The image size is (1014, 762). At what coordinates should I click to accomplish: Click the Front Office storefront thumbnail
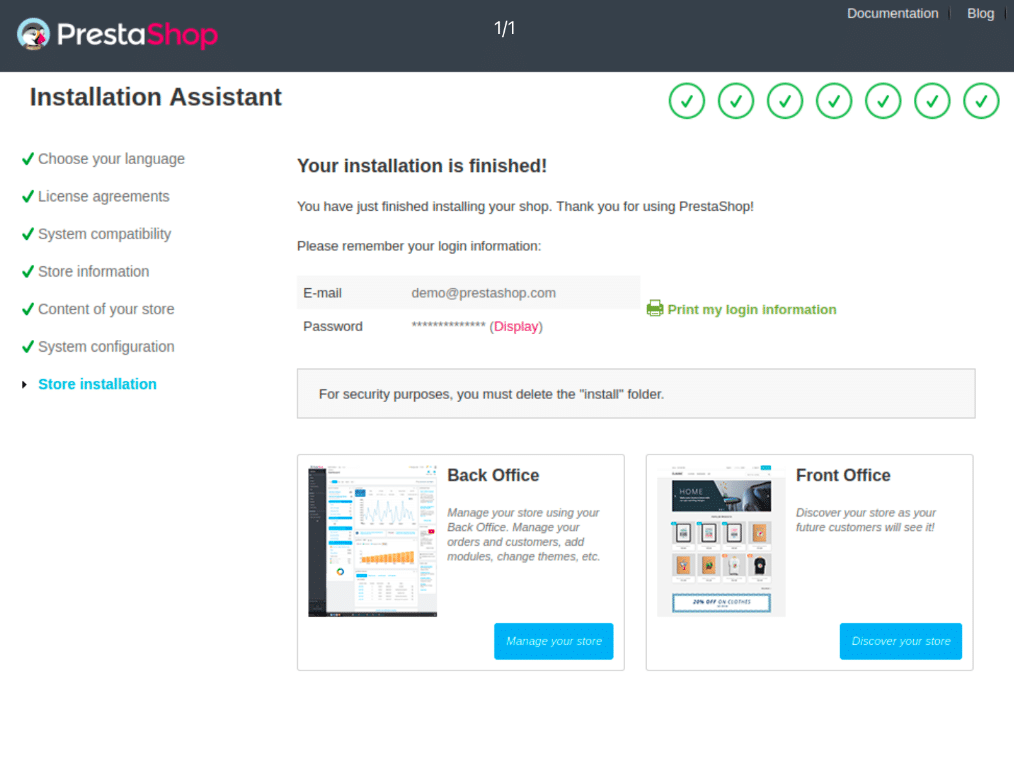pyautogui.click(x=721, y=541)
